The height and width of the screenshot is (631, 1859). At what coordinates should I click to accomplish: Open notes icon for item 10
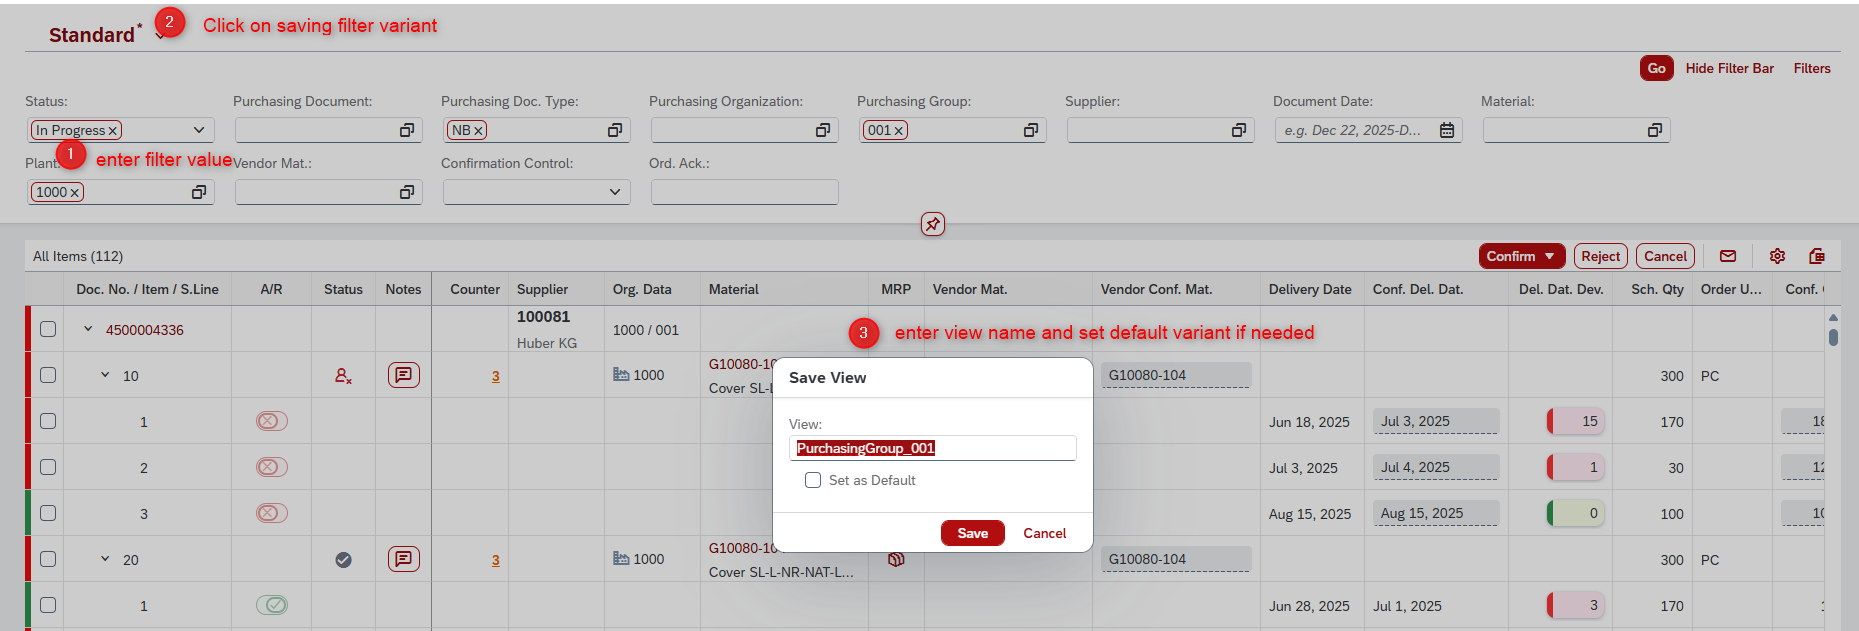click(403, 375)
